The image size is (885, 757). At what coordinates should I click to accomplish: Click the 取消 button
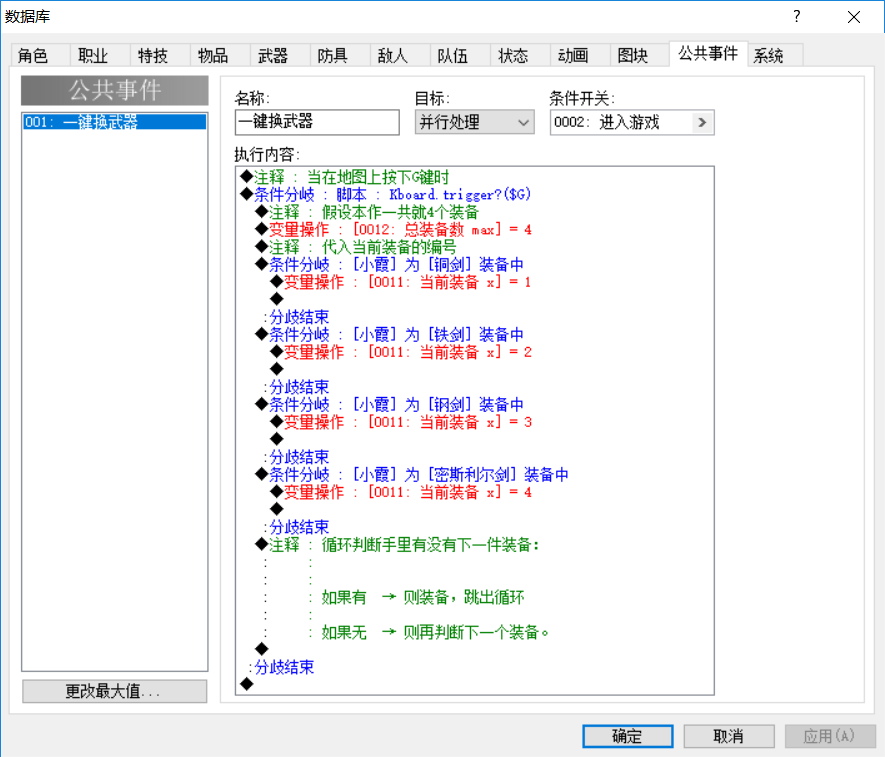pyautogui.click(x=729, y=736)
